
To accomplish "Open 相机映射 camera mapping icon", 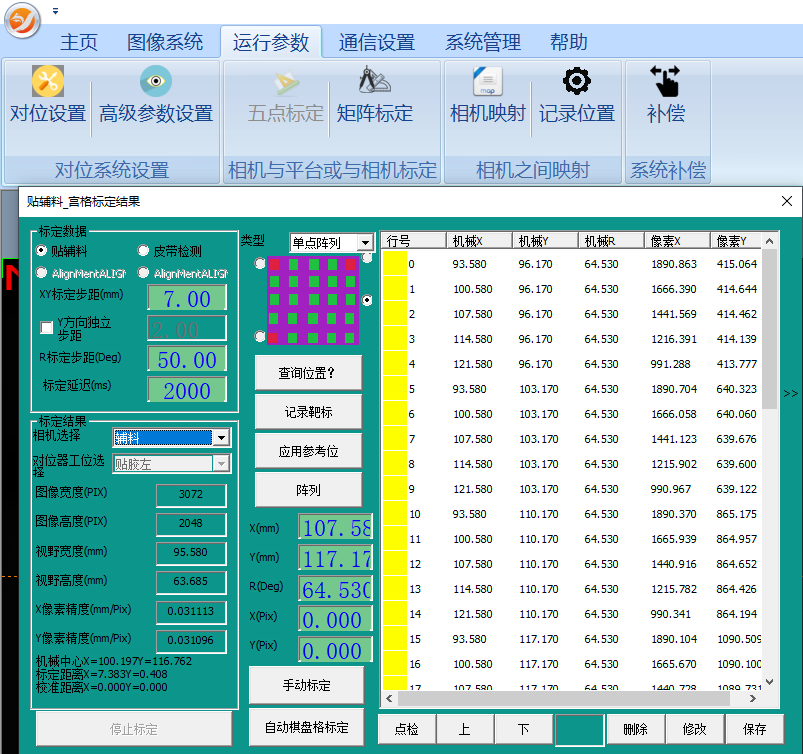I will pos(487,81).
